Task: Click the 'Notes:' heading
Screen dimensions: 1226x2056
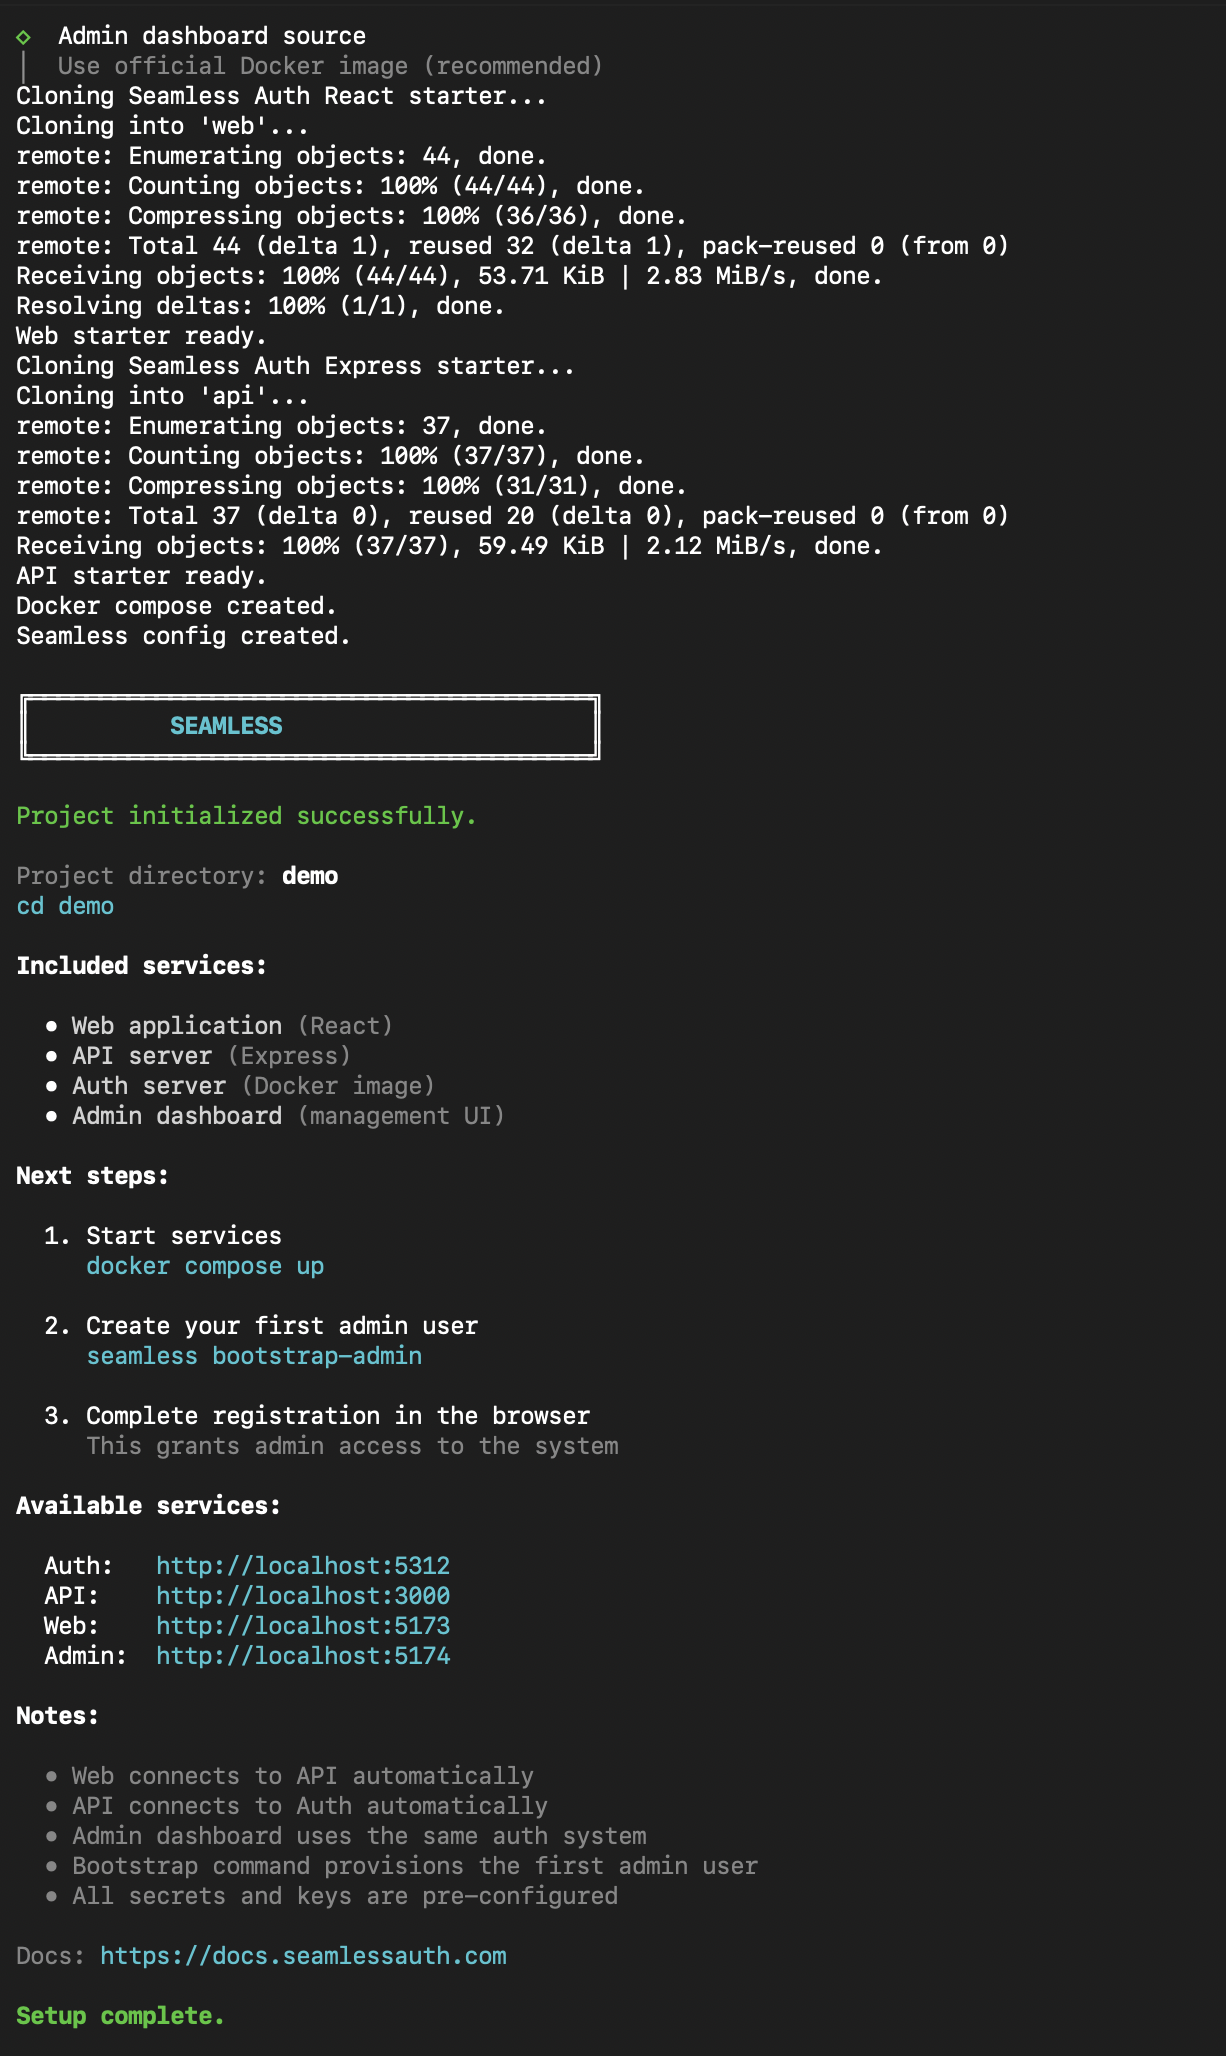Action: [57, 1716]
